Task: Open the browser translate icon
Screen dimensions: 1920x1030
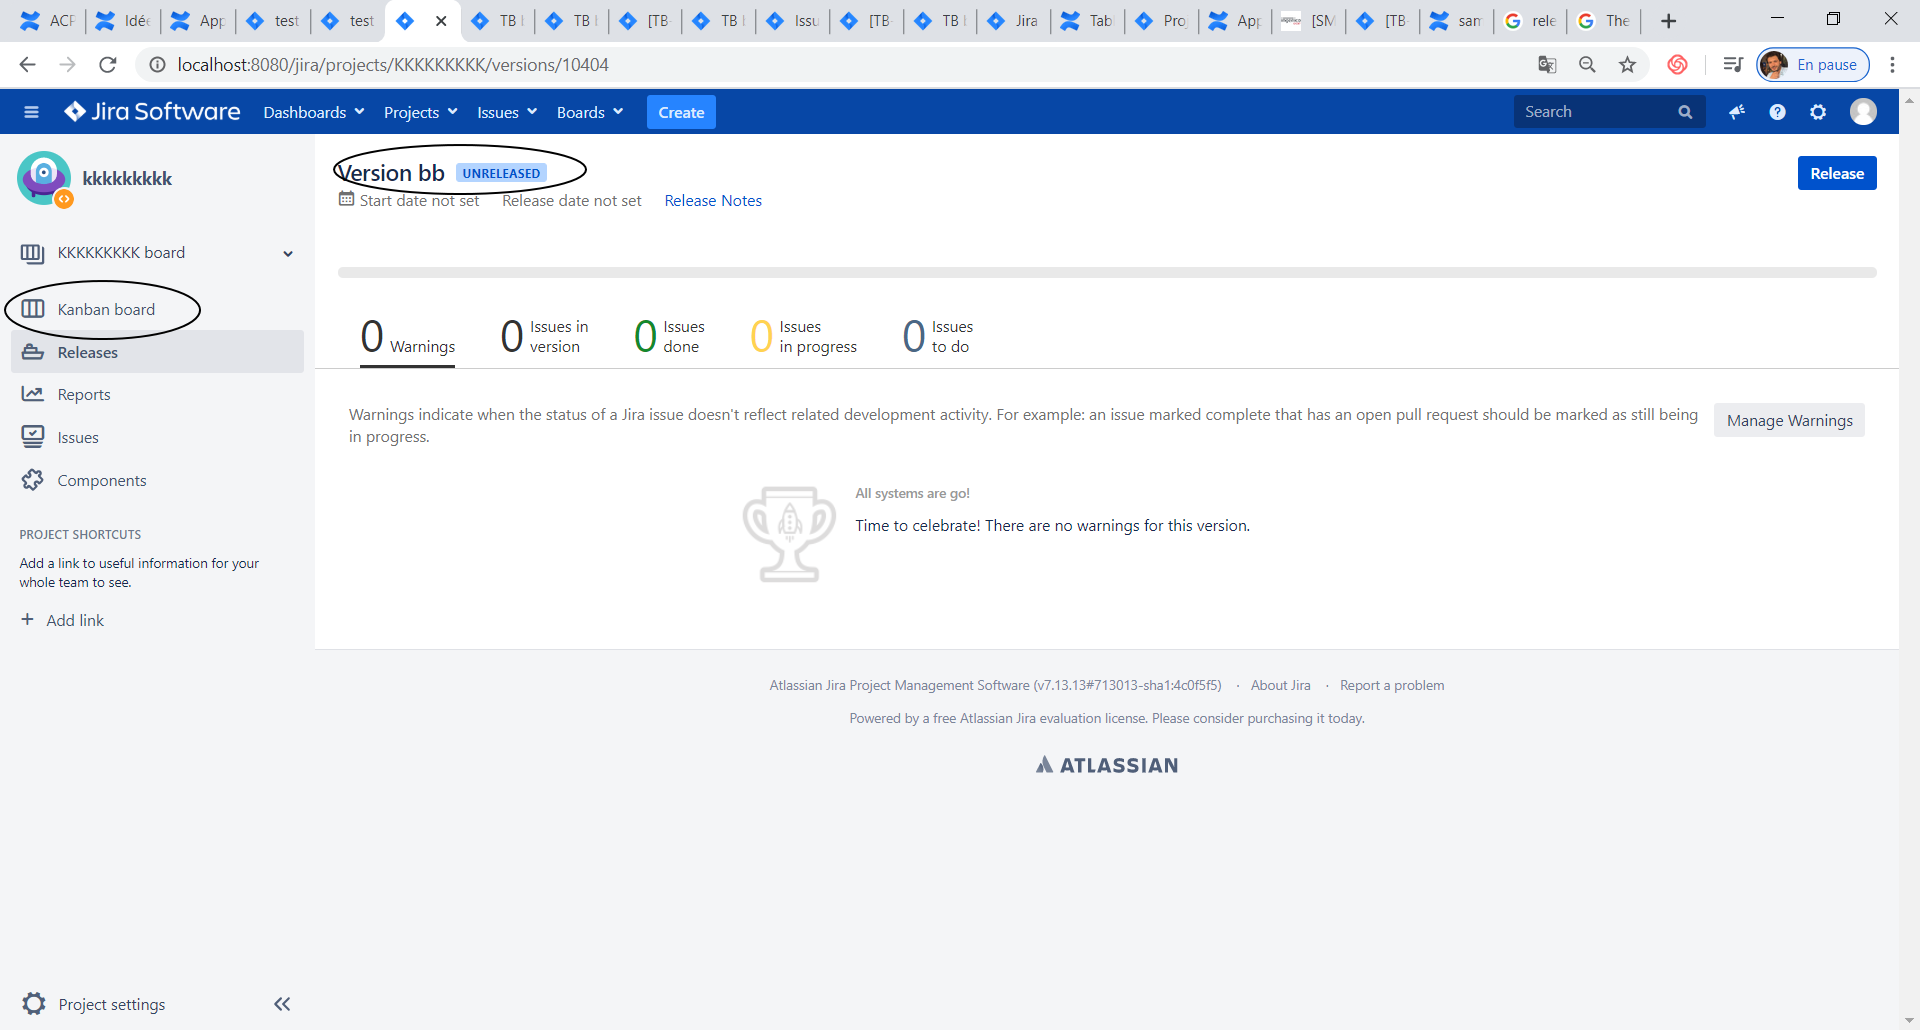Action: pyautogui.click(x=1547, y=65)
